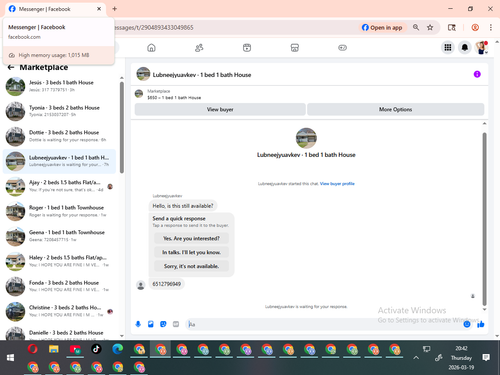Send a thumbs-up like
Screen dimensions: 500x375
tap(481, 324)
